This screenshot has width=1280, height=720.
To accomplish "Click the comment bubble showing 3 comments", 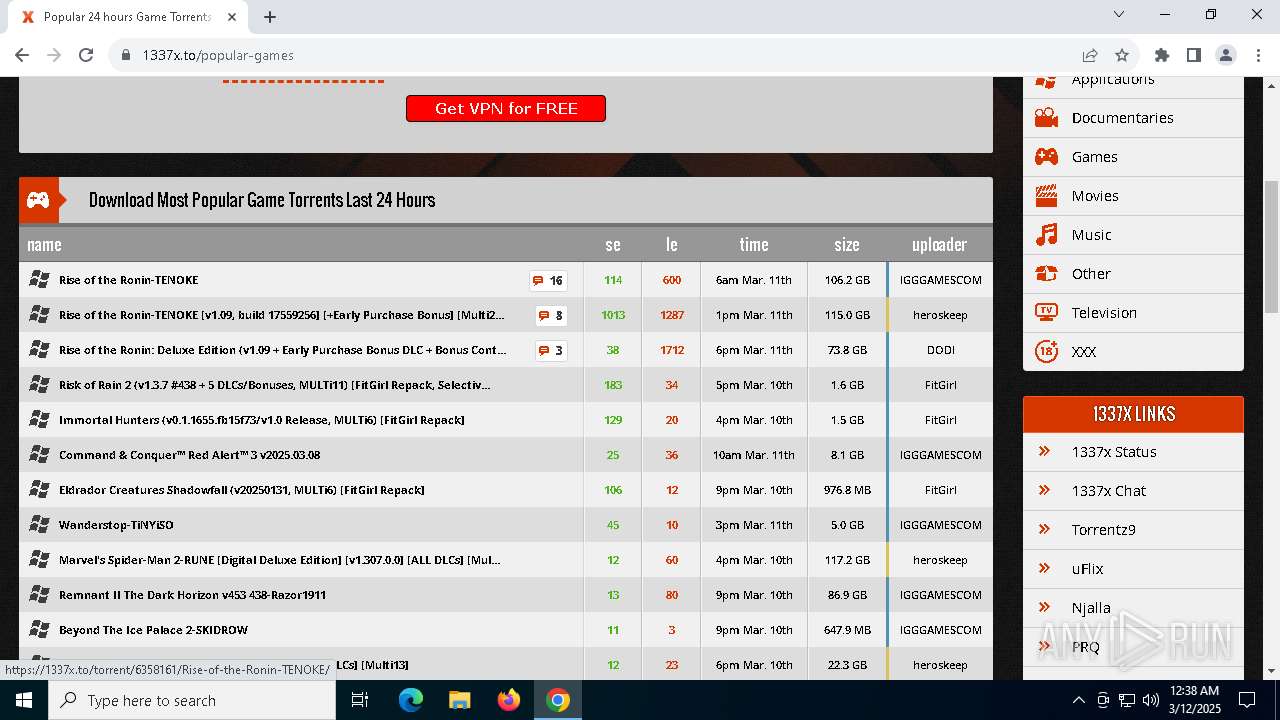I will point(550,350).
